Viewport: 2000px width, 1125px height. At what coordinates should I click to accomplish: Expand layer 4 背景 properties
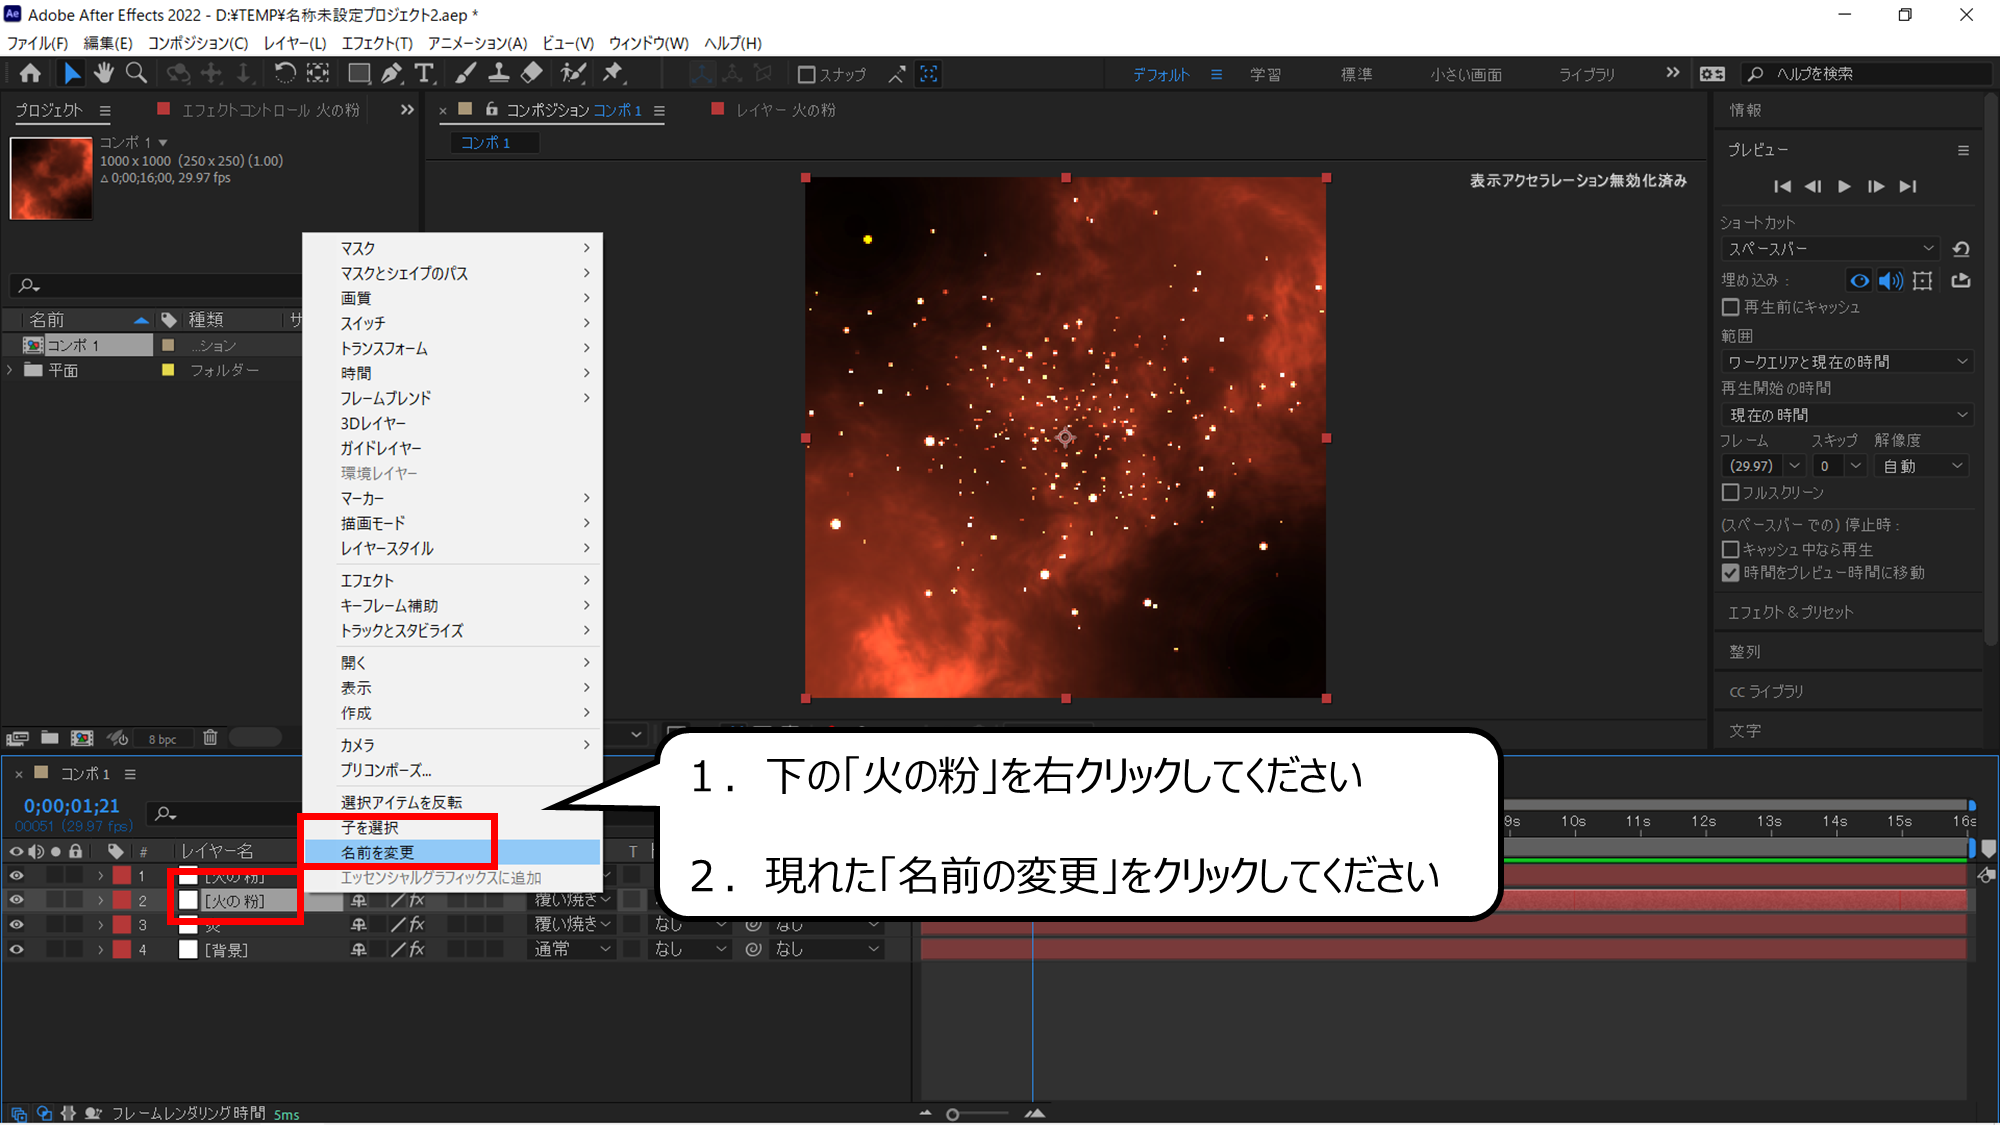point(100,950)
